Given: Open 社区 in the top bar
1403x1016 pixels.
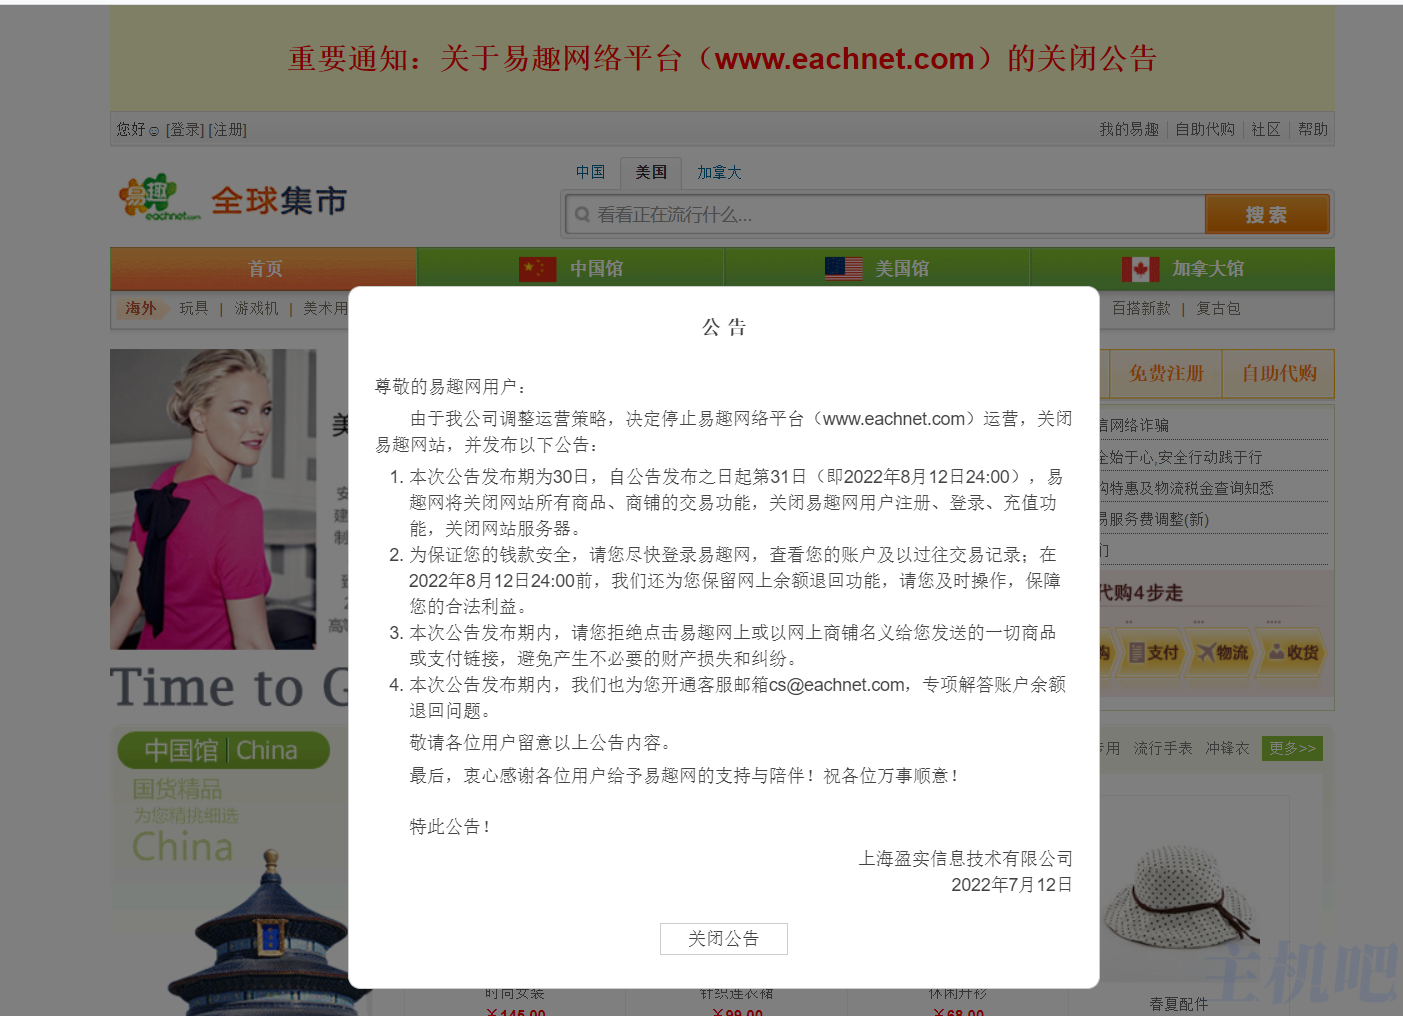Looking at the screenshot, I should (1266, 129).
